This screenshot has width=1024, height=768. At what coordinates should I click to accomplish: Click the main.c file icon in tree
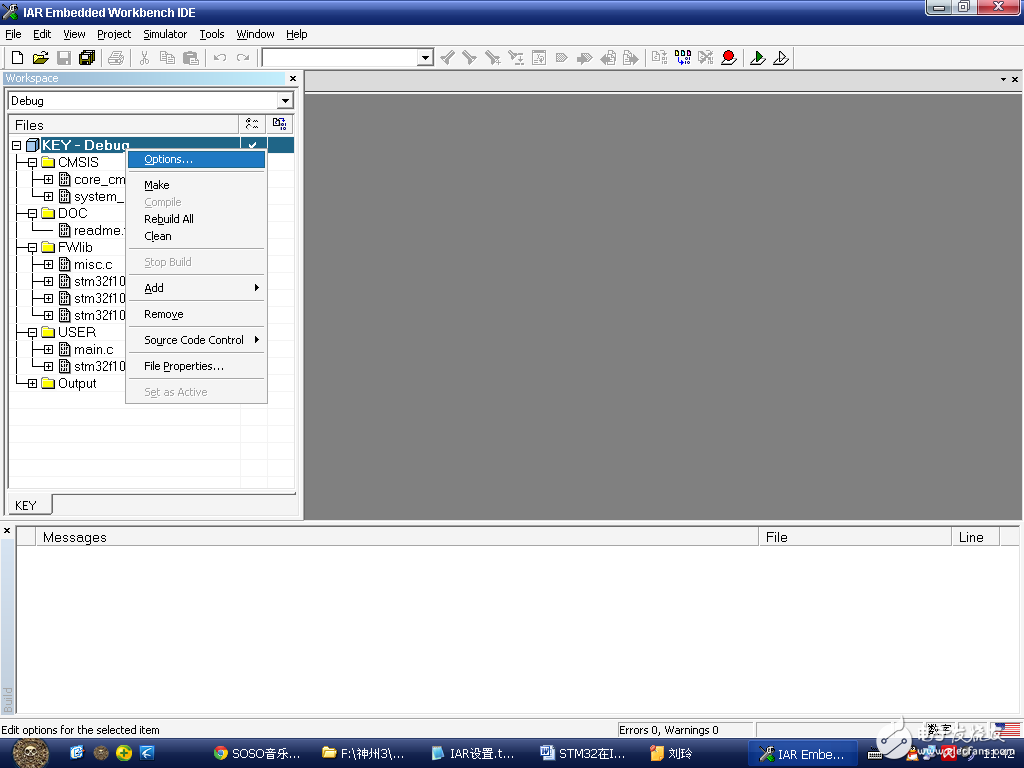(65, 349)
